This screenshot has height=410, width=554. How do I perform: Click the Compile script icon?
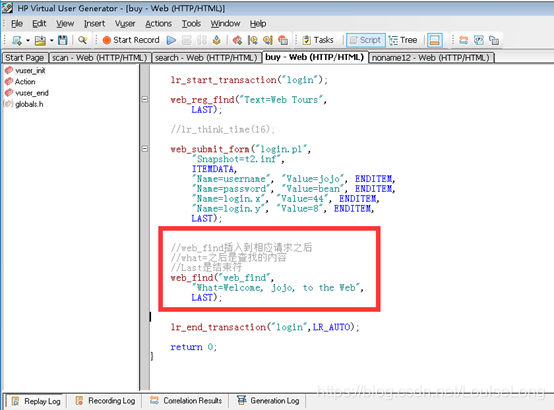click(x=217, y=40)
